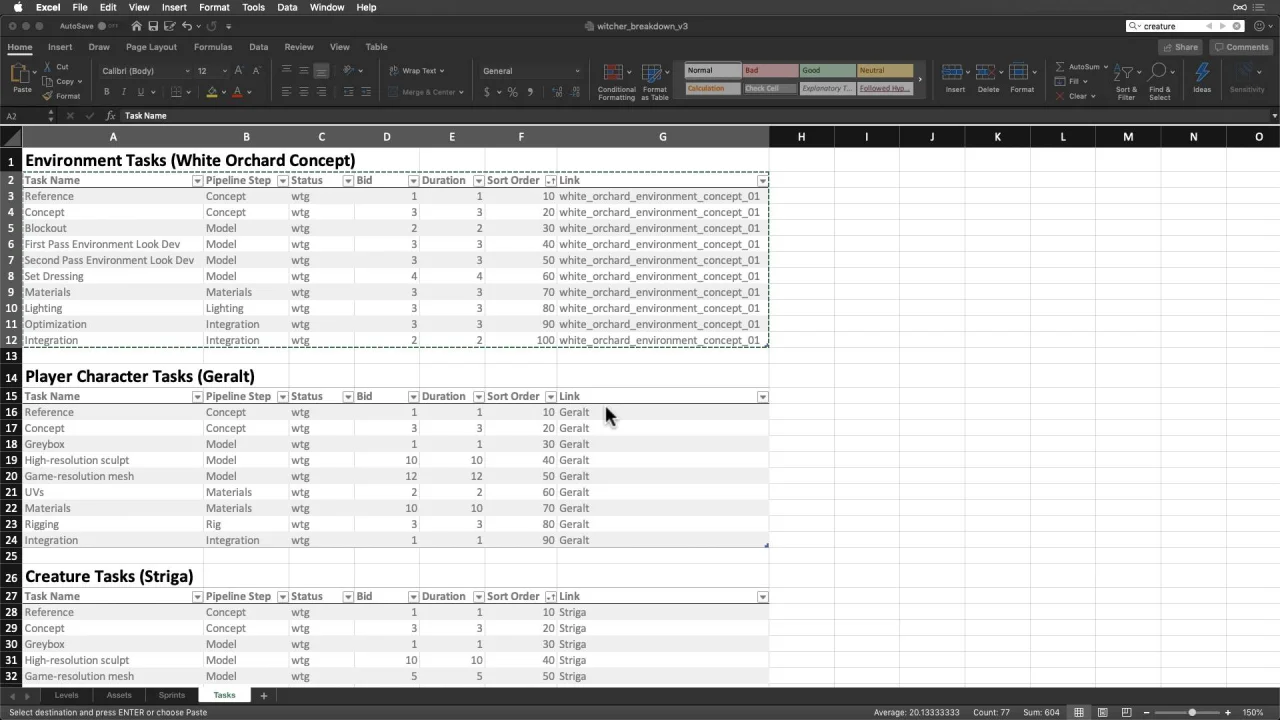Click the Increase Decimal icon
1280x720 pixels.
pyautogui.click(x=555, y=92)
